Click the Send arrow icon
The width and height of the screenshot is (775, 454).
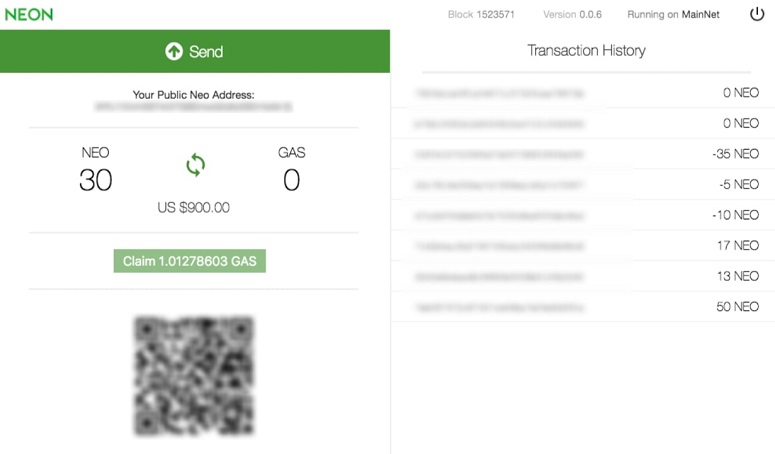coord(174,51)
